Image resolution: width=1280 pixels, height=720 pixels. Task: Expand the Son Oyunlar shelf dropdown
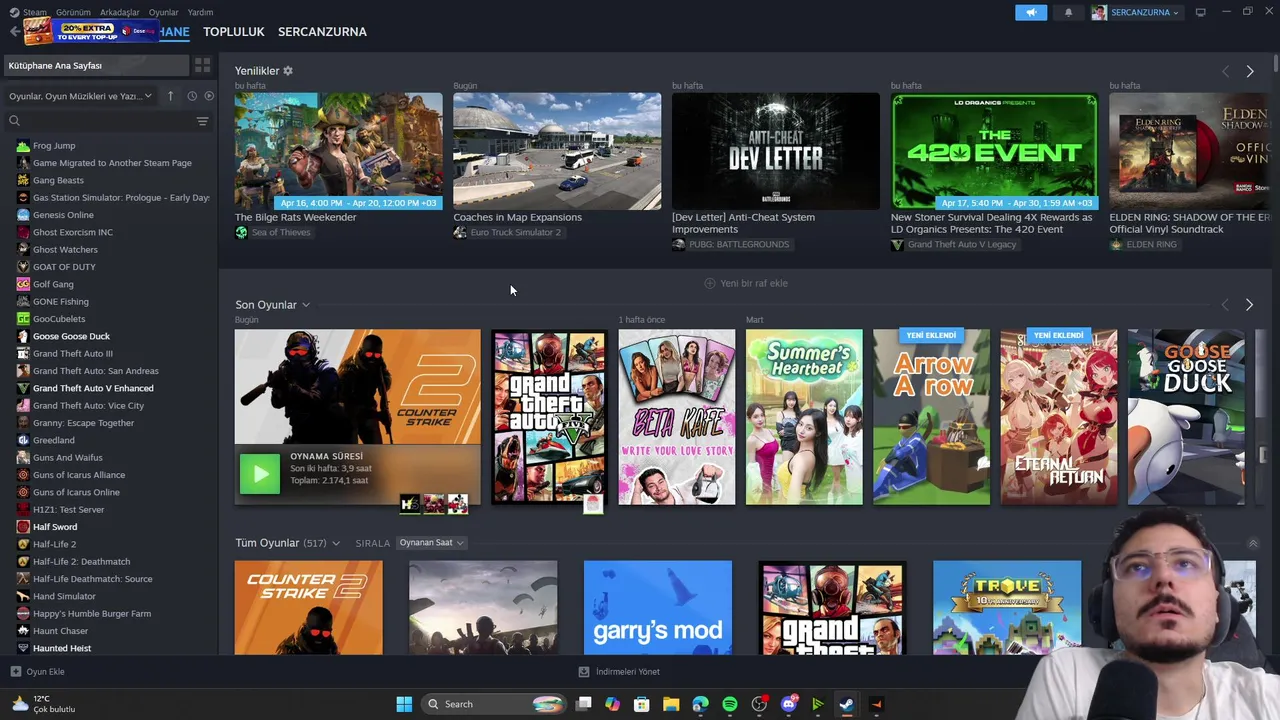point(306,305)
